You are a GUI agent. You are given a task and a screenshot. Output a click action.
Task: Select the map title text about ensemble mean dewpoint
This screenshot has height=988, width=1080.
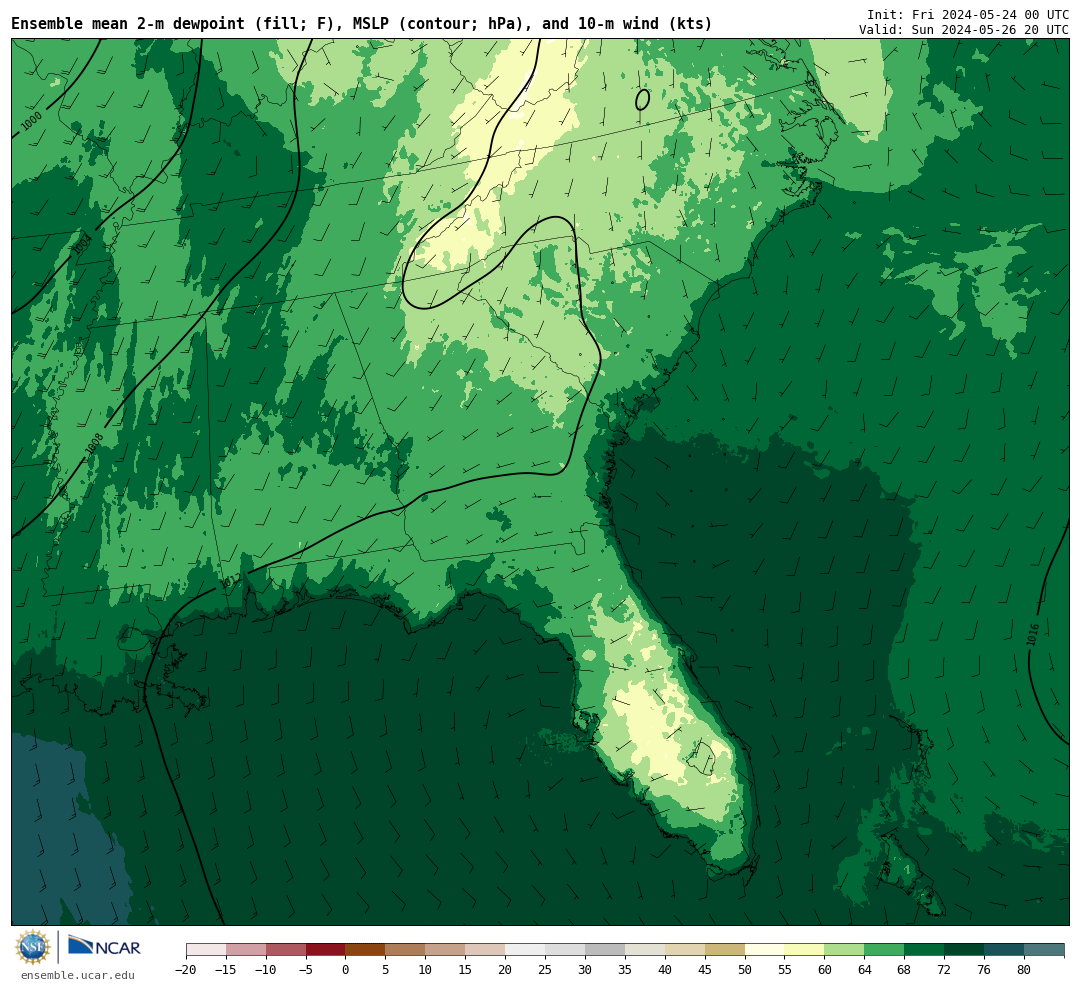[x=362, y=24]
